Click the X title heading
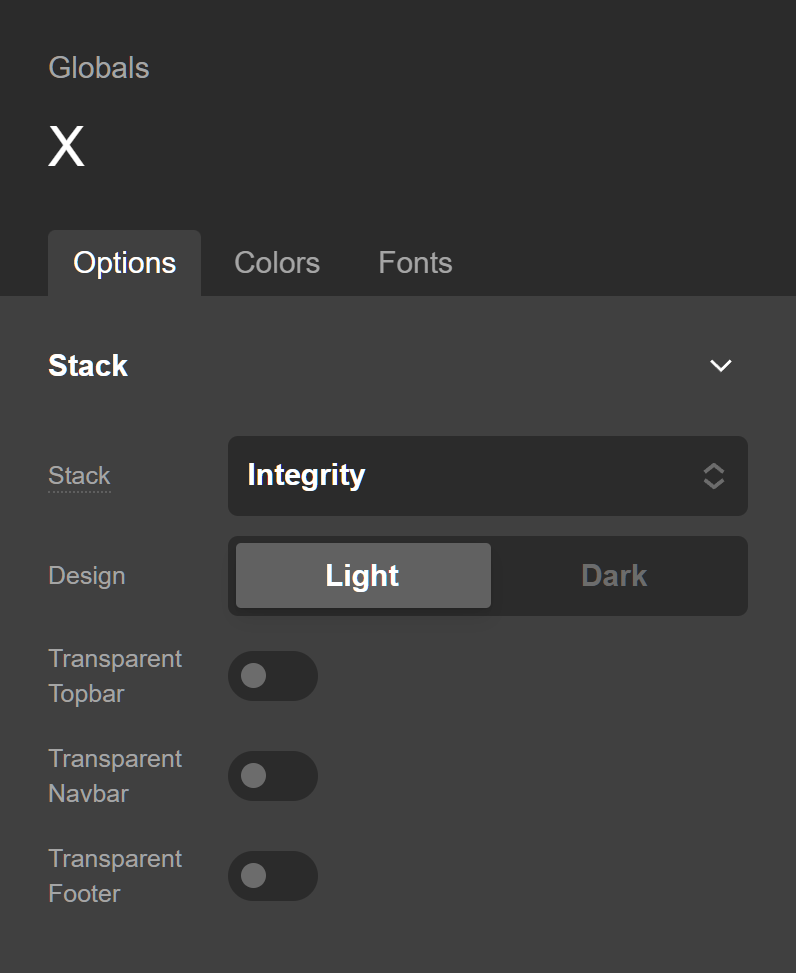The image size is (796, 973). click(66, 146)
